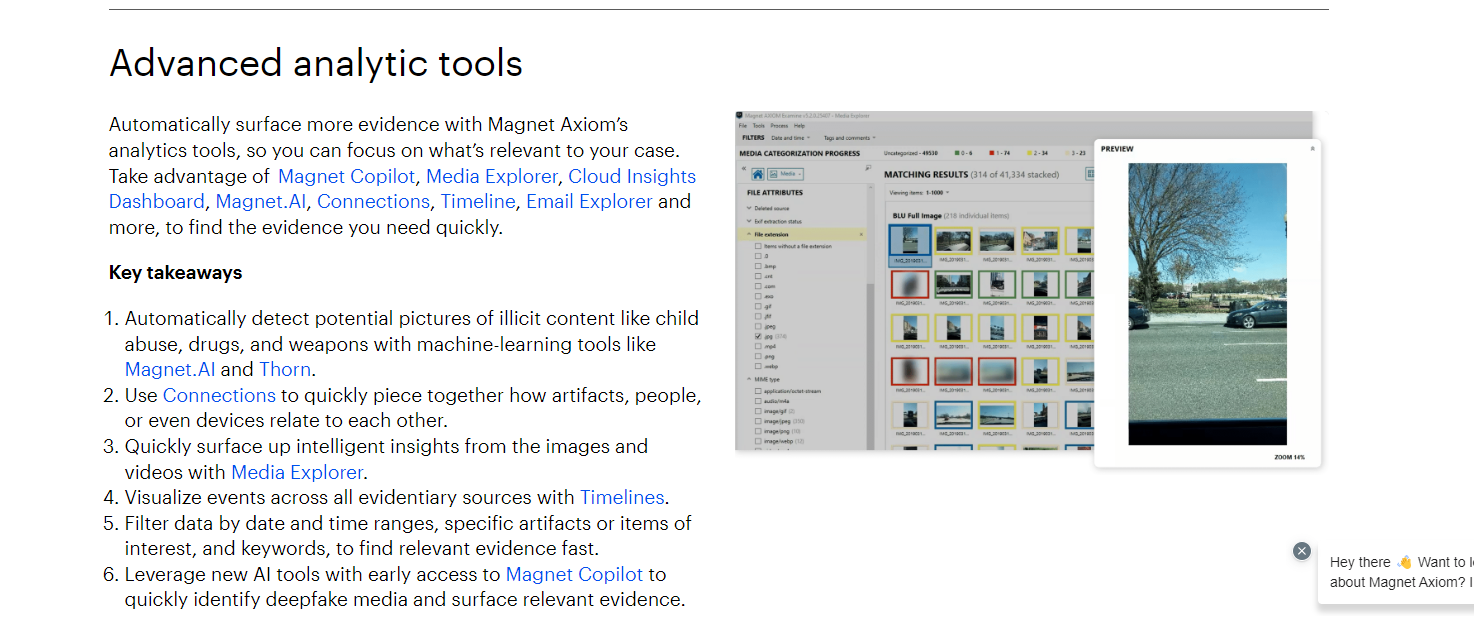
Task: Enable the image/jpeg MIME type checkbox
Action: point(757,421)
